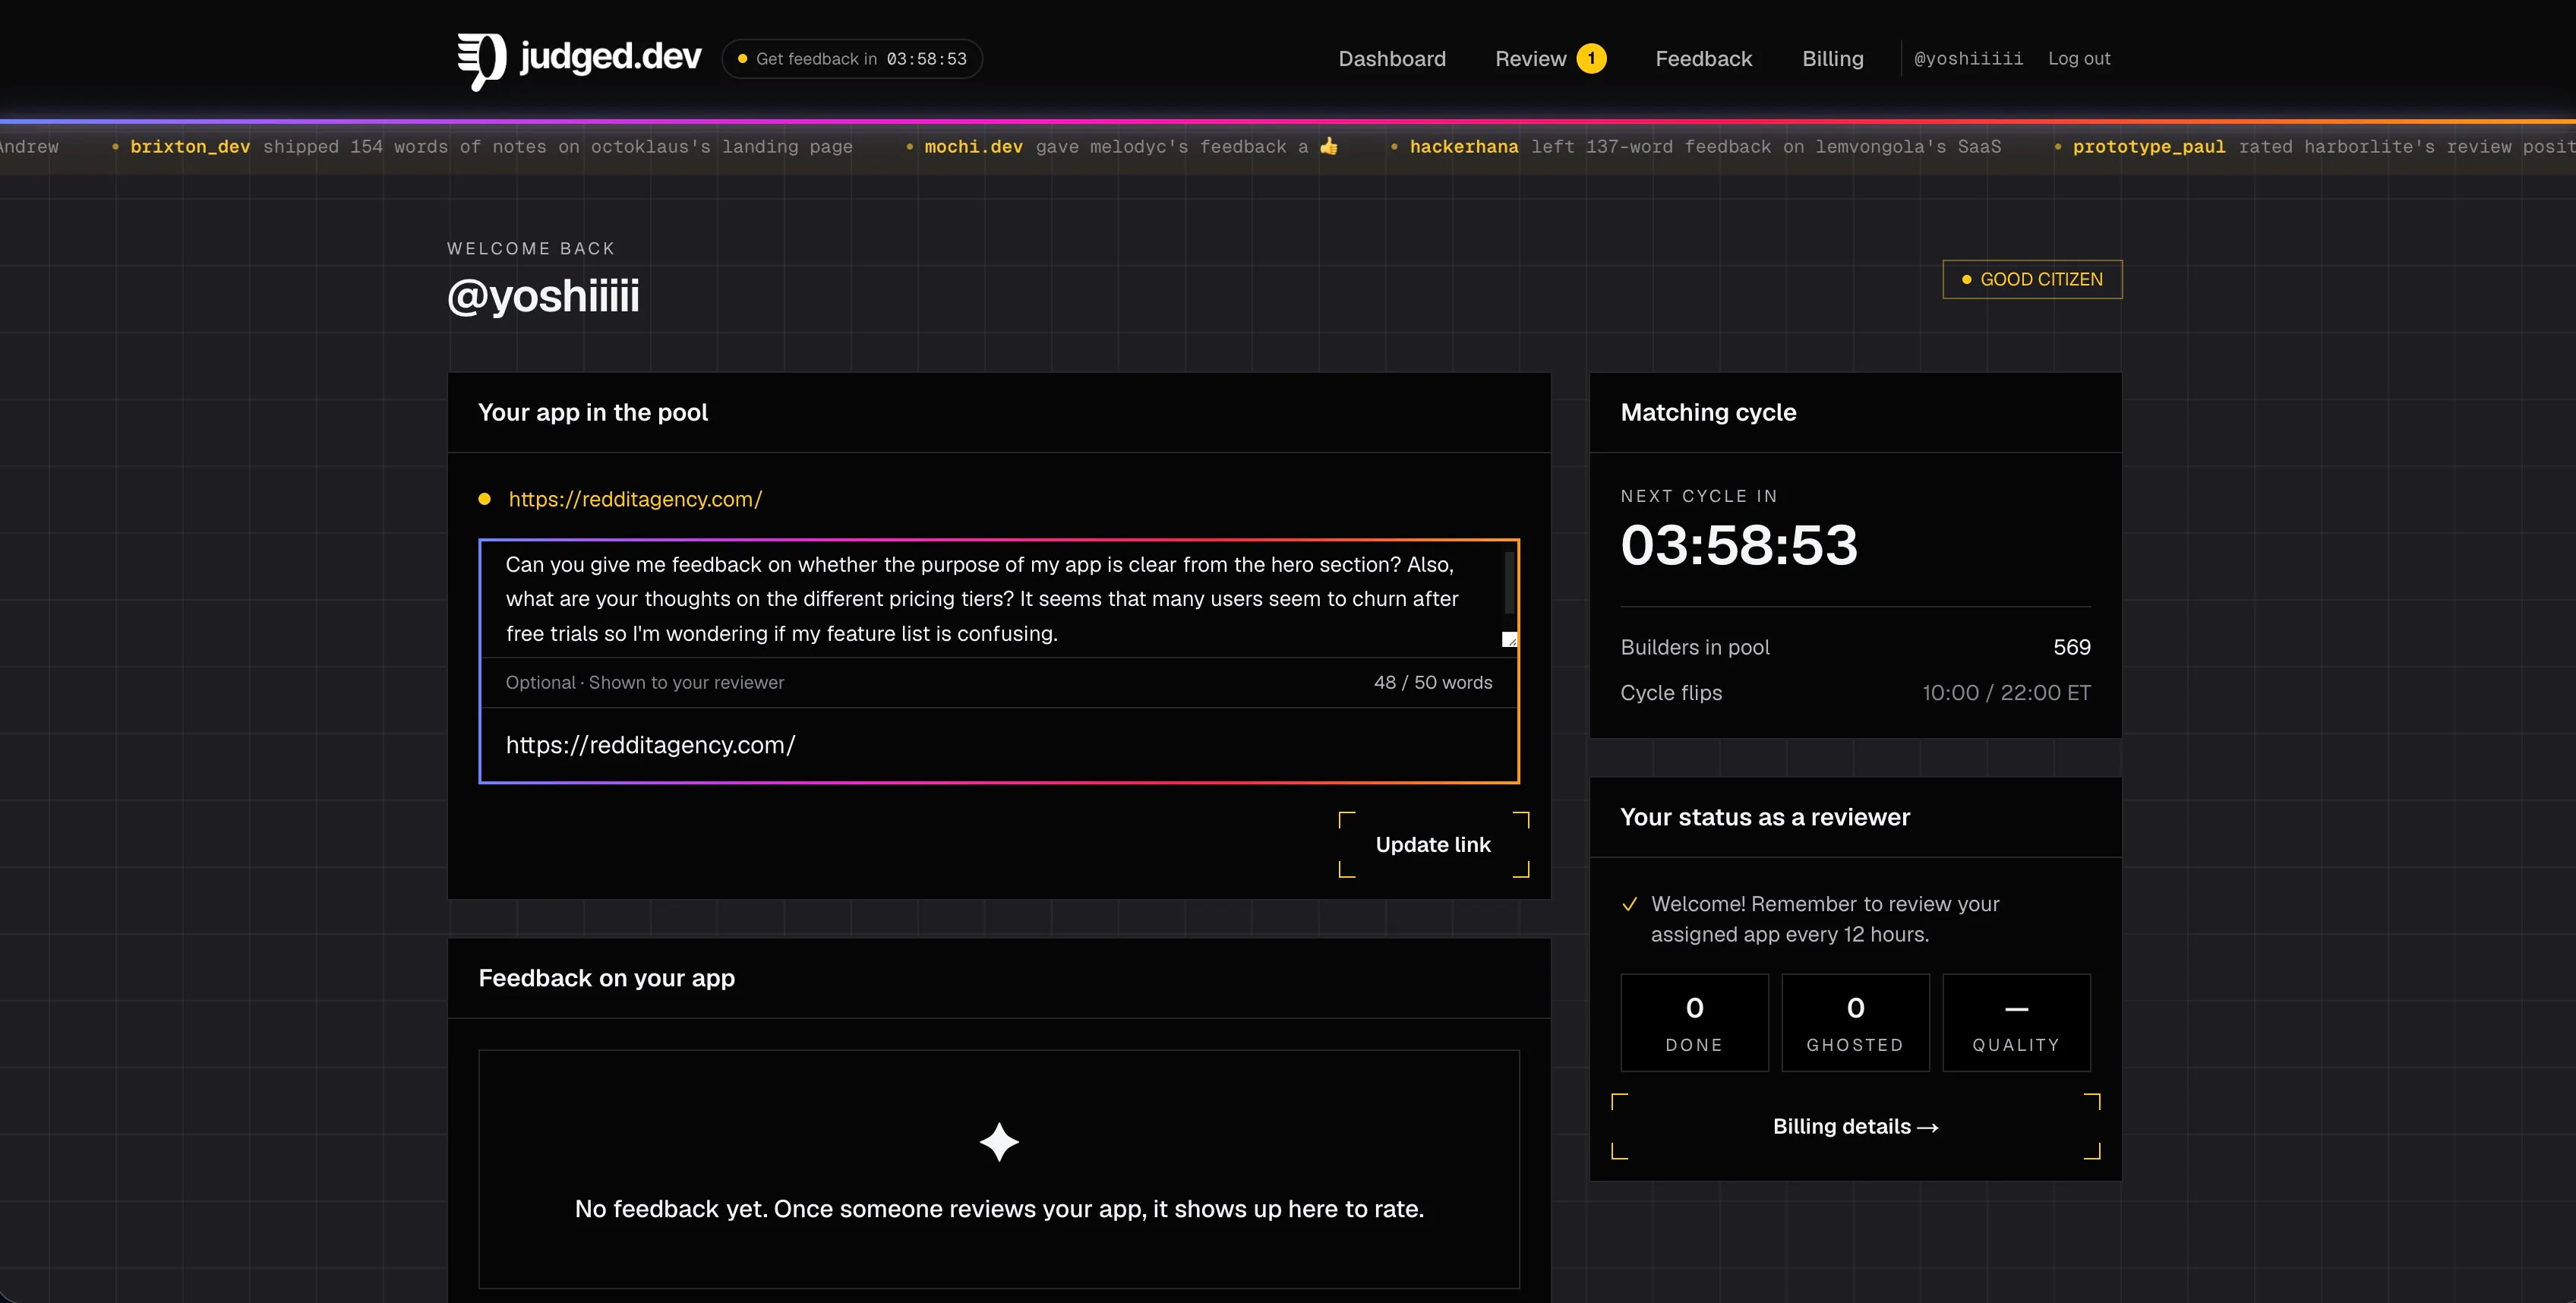The height and width of the screenshot is (1303, 2576).
Task: Click brixton_dev username in the ticker
Action: 190,147
